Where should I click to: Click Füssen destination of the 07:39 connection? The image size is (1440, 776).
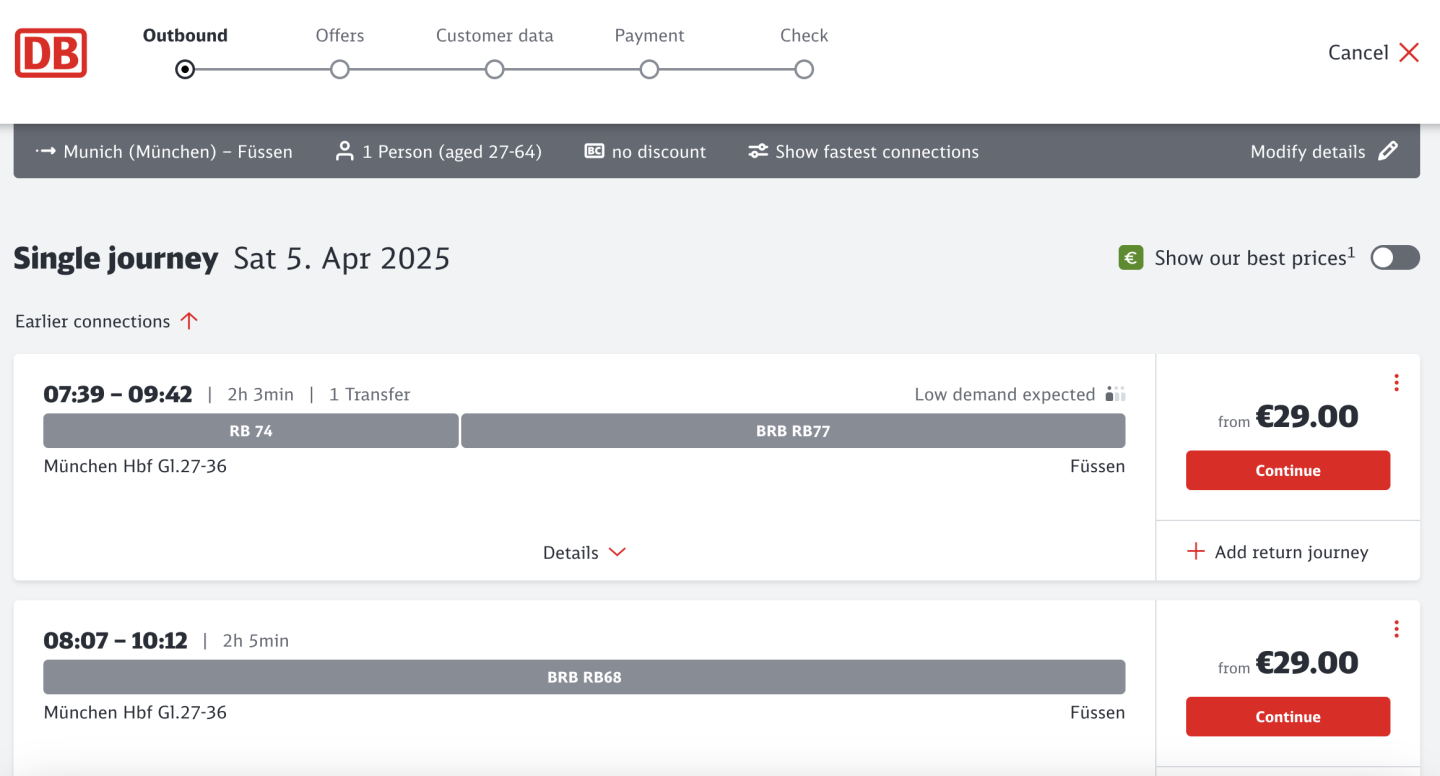[x=1097, y=466]
